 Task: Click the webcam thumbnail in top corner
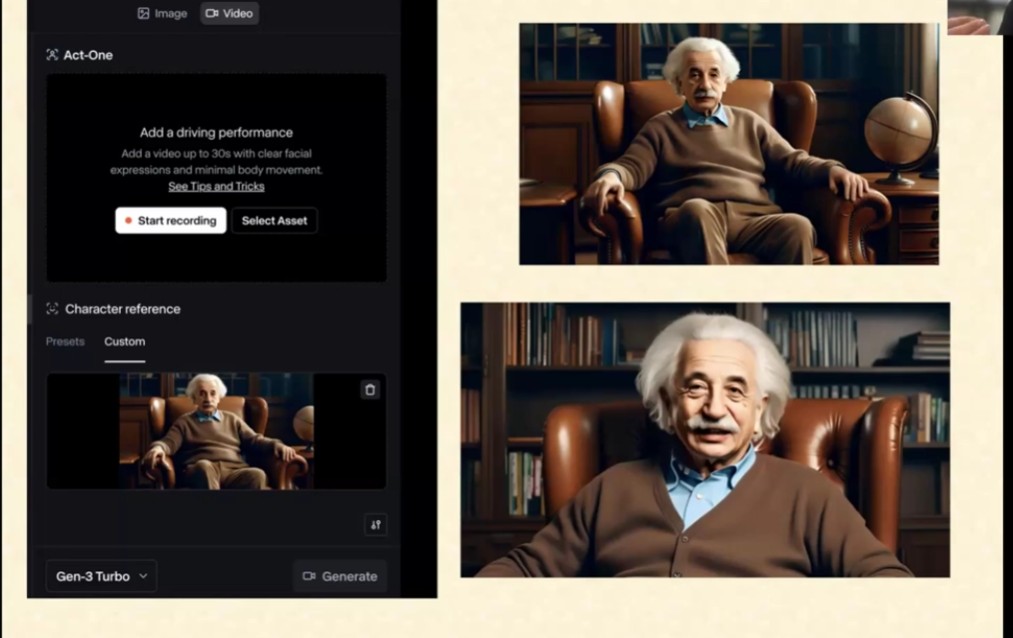(x=979, y=17)
